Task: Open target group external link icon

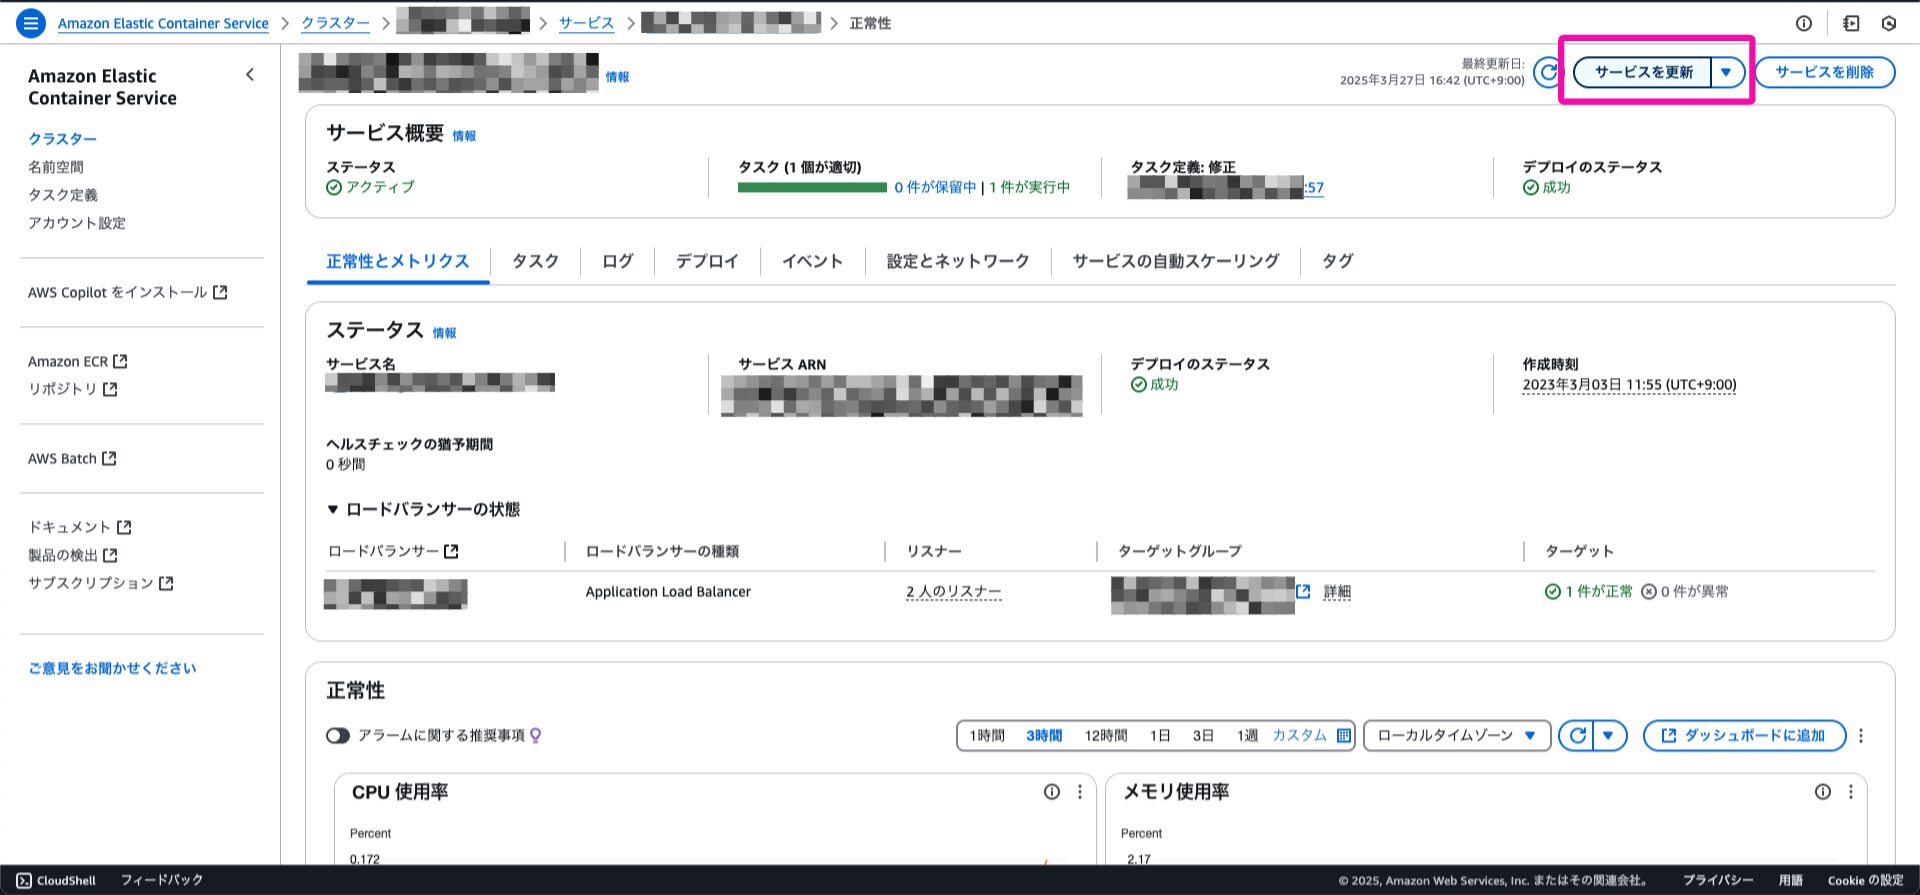Action: tap(1303, 591)
